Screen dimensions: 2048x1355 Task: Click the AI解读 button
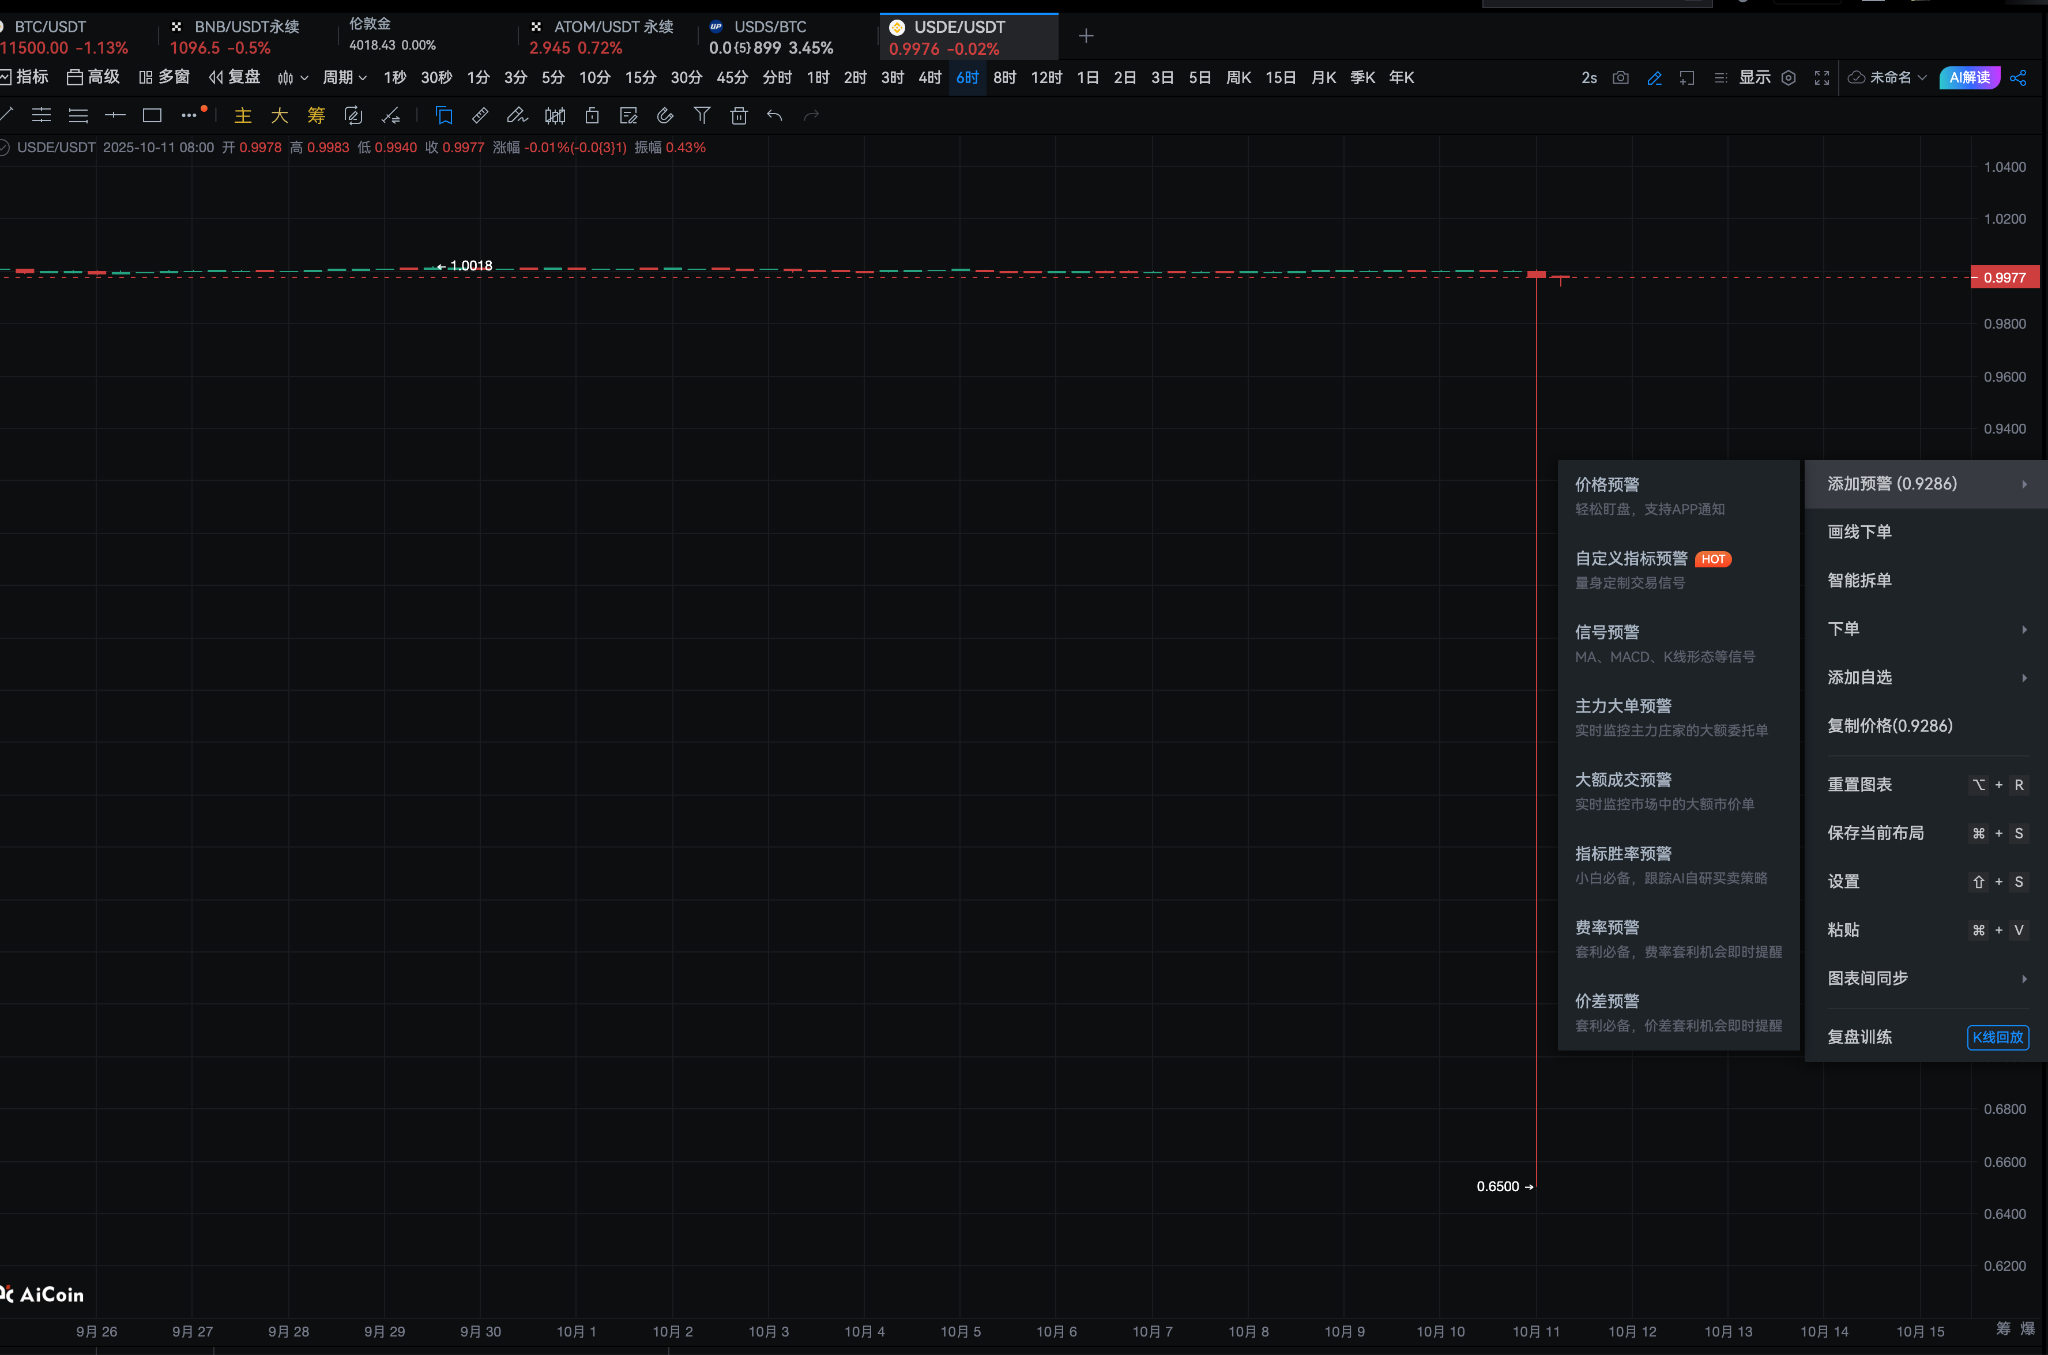(1968, 78)
